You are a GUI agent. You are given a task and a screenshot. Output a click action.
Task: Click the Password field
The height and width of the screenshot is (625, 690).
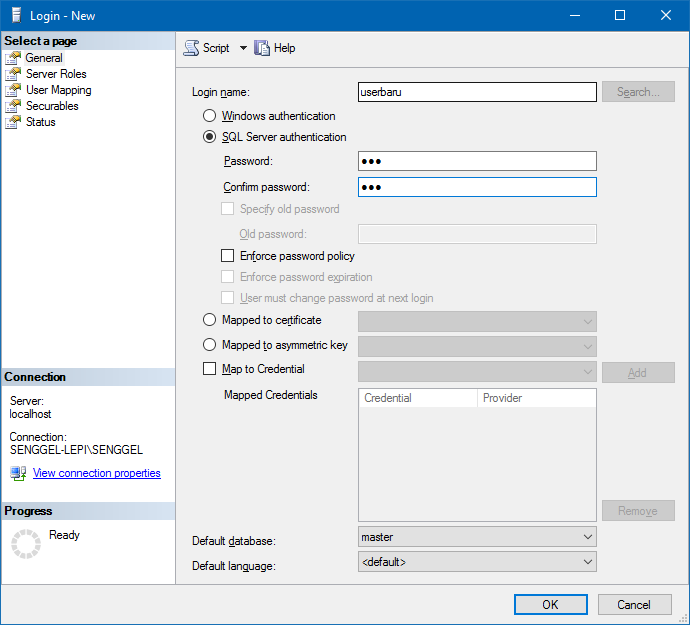point(477,161)
